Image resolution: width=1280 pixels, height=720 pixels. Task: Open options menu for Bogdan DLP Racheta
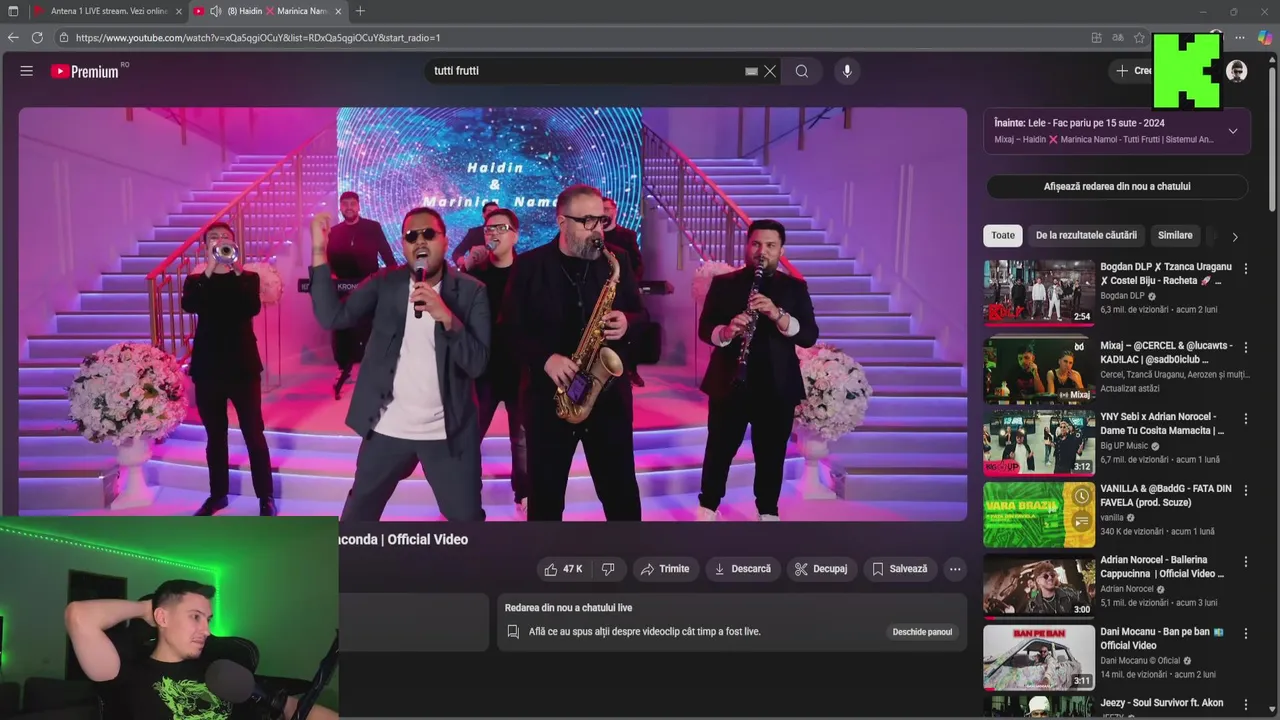pyautogui.click(x=1246, y=268)
